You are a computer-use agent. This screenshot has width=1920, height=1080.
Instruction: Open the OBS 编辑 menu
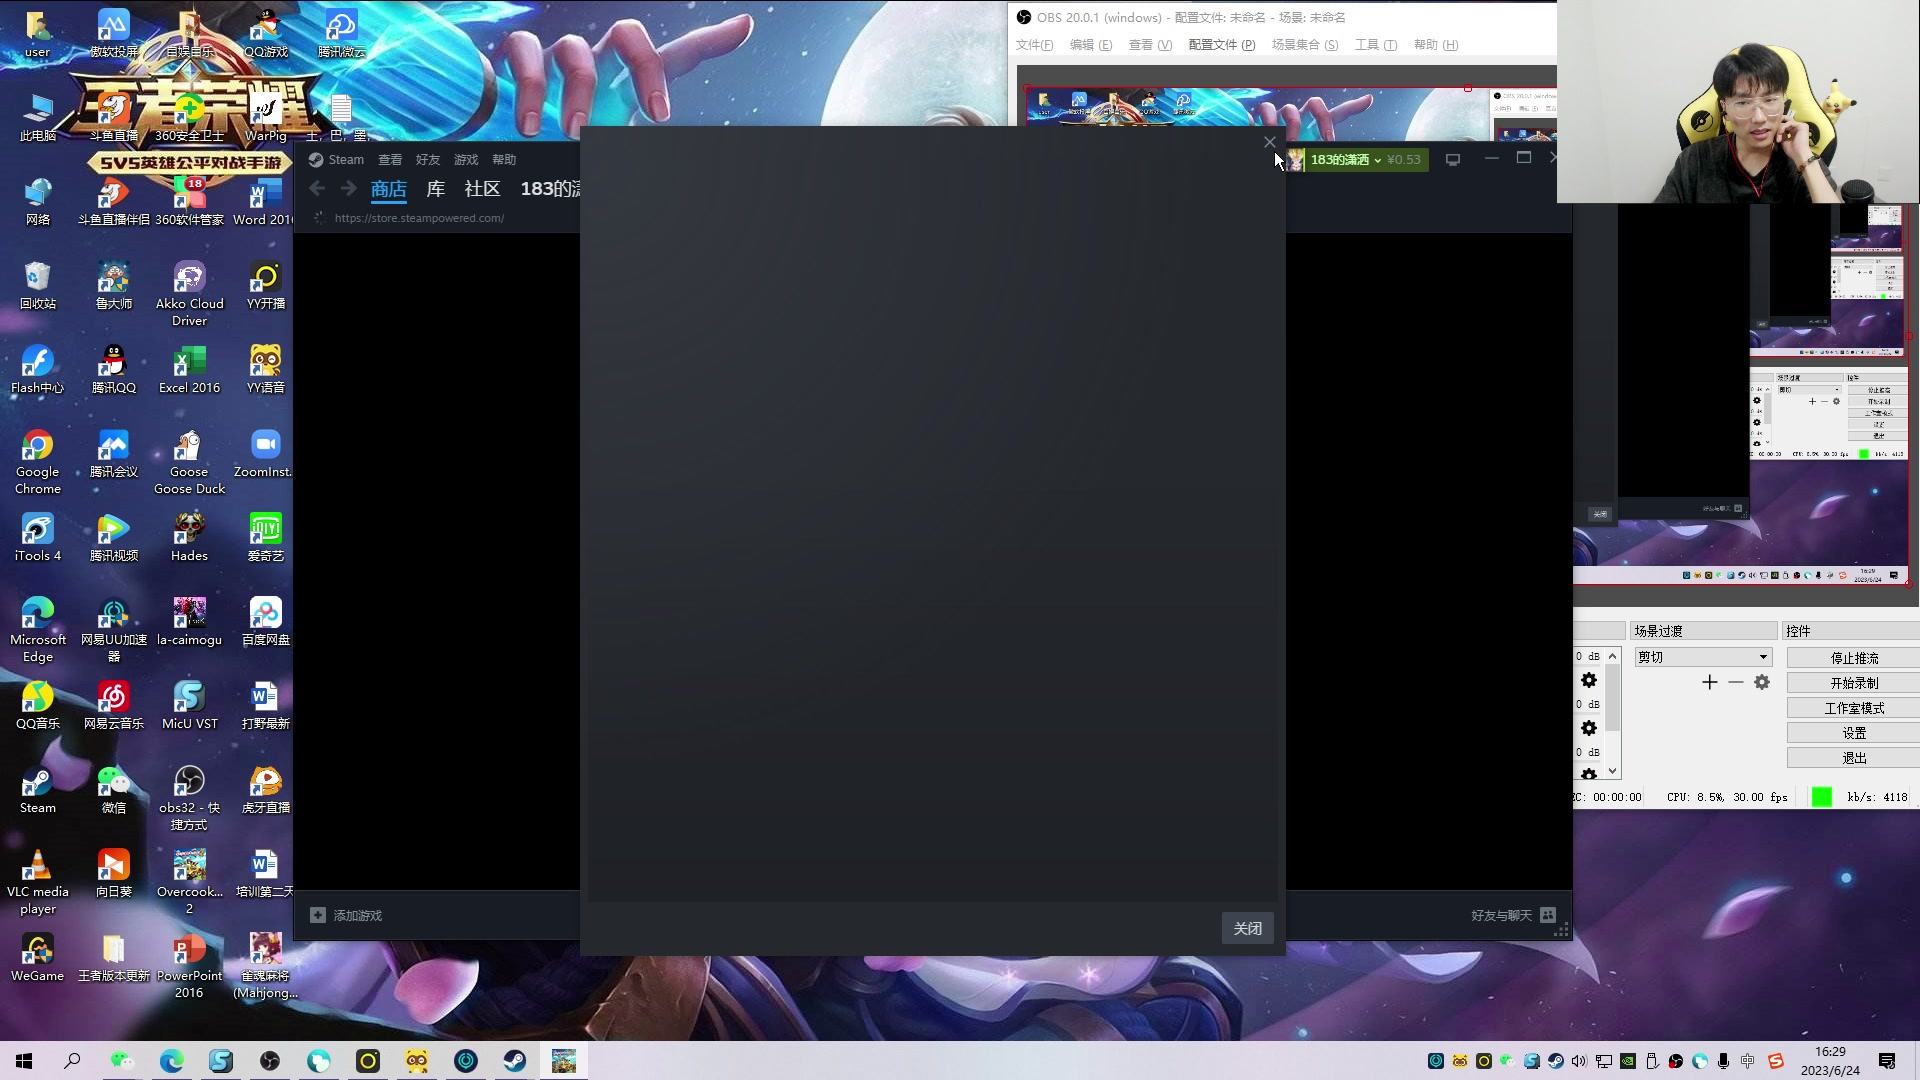pos(1090,45)
